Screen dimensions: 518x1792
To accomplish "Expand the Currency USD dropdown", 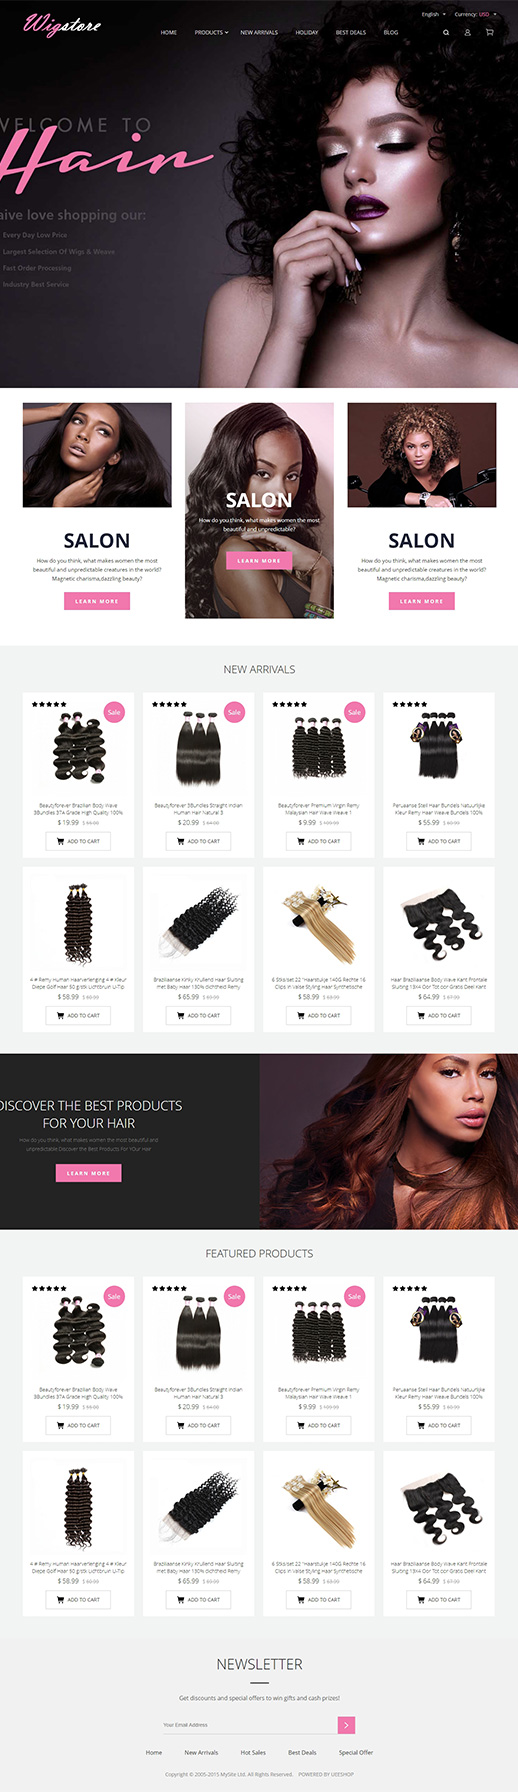I will tap(475, 14).
